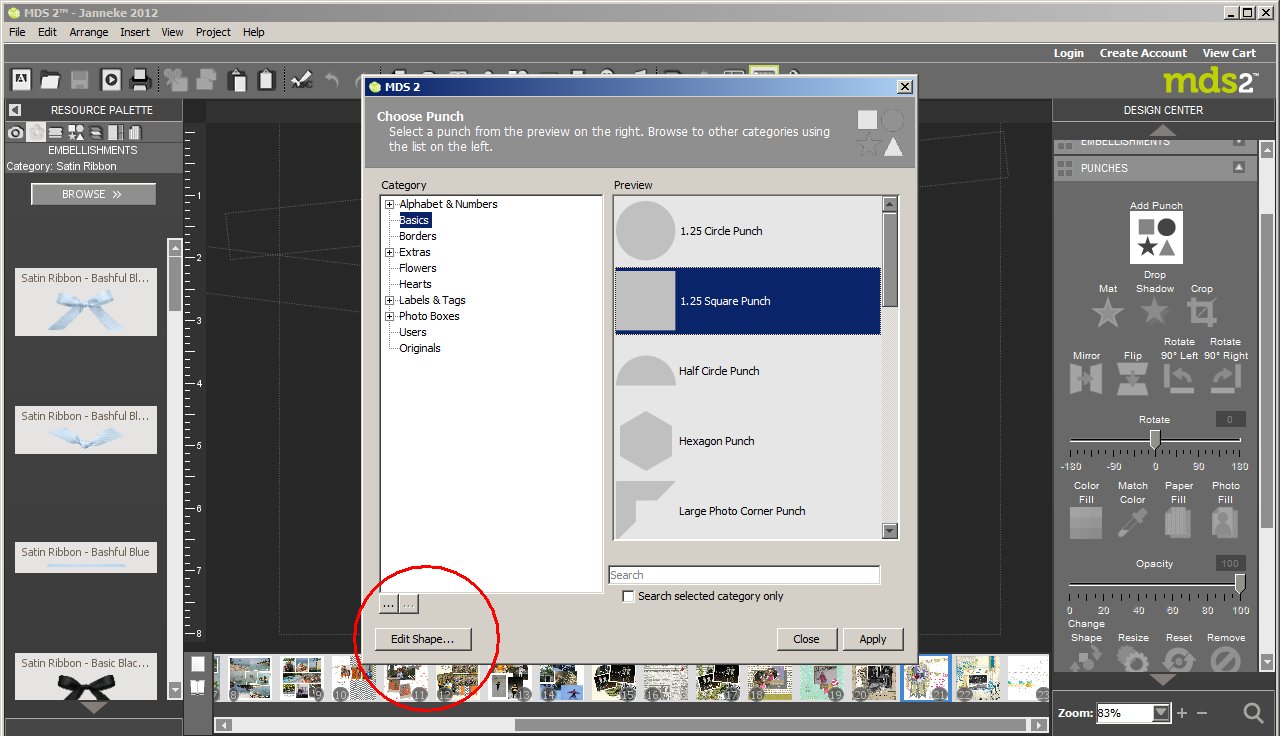Open the Project menu
Image resolution: width=1280 pixels, height=736 pixels.
pos(213,32)
